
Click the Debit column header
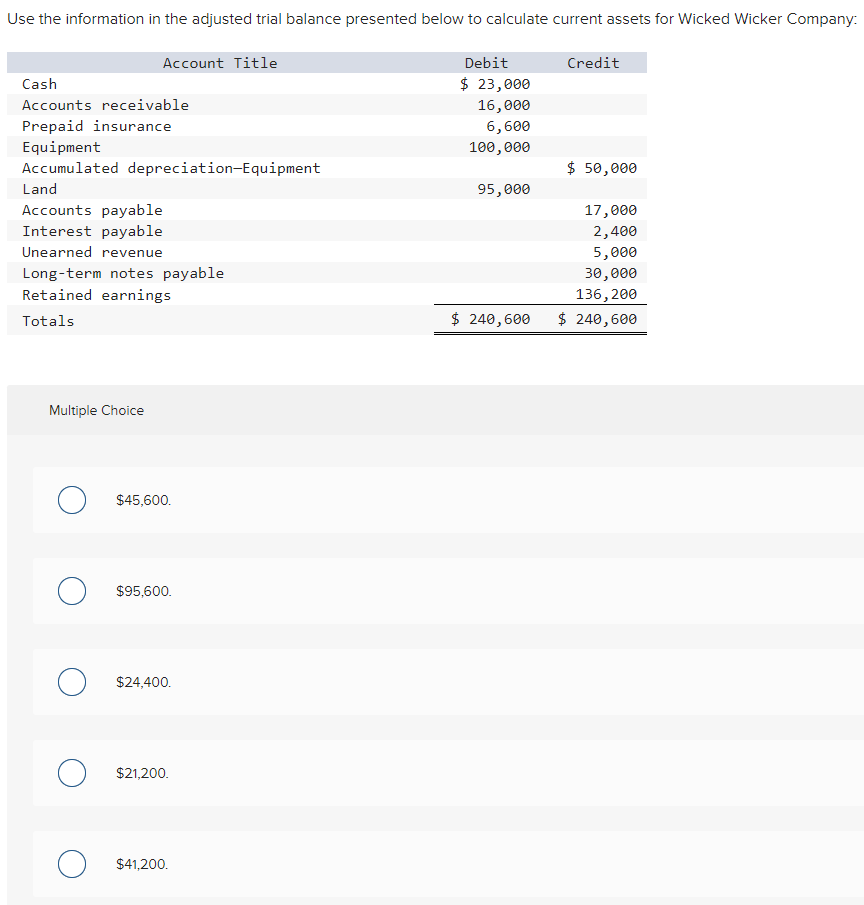click(x=486, y=63)
